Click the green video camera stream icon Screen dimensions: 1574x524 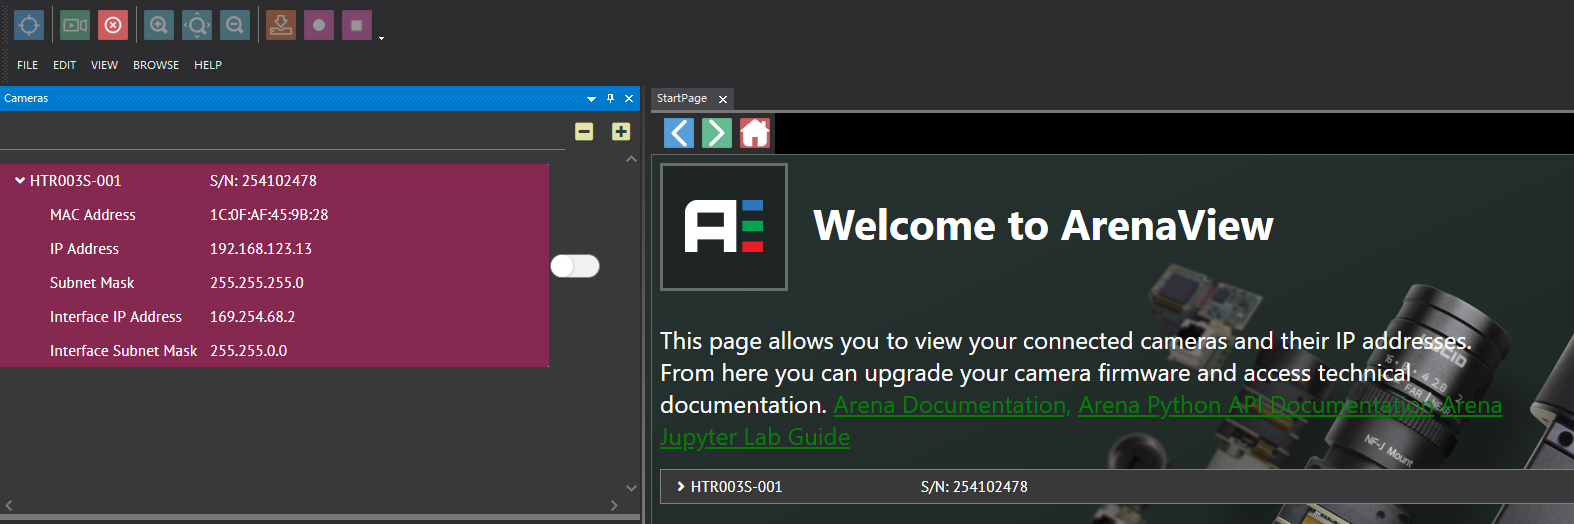click(x=75, y=25)
